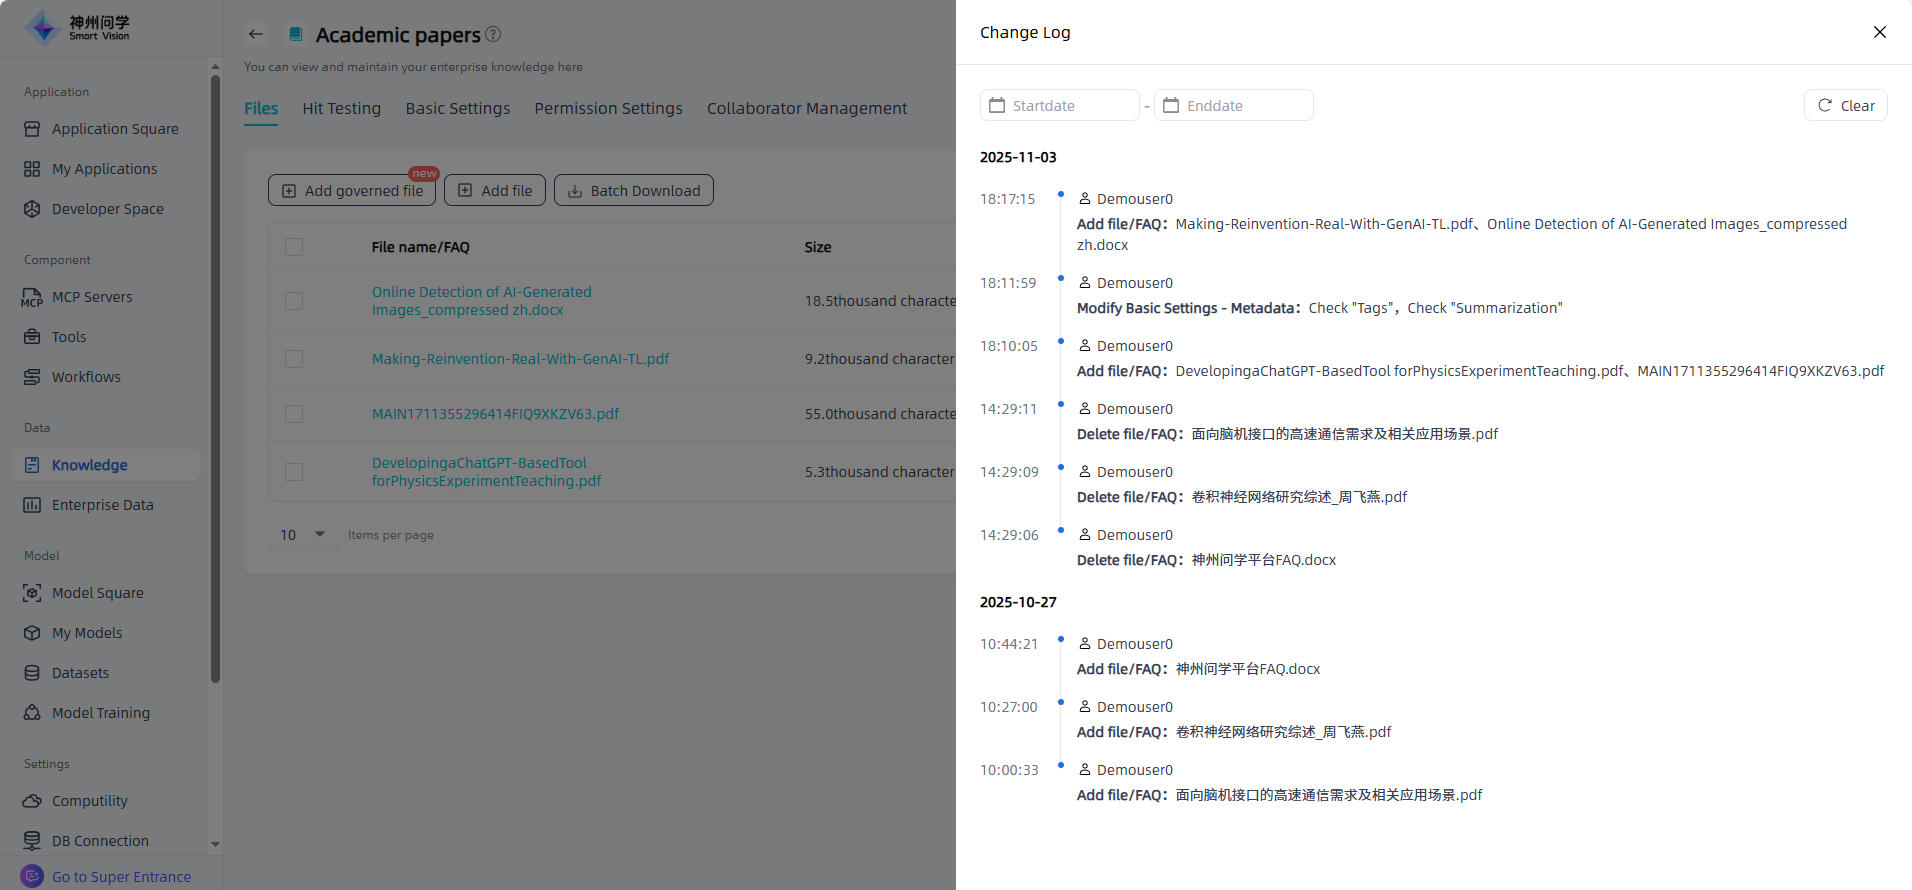Switch to the Hit Testing tab
This screenshot has width=1912, height=890.
[x=341, y=108]
